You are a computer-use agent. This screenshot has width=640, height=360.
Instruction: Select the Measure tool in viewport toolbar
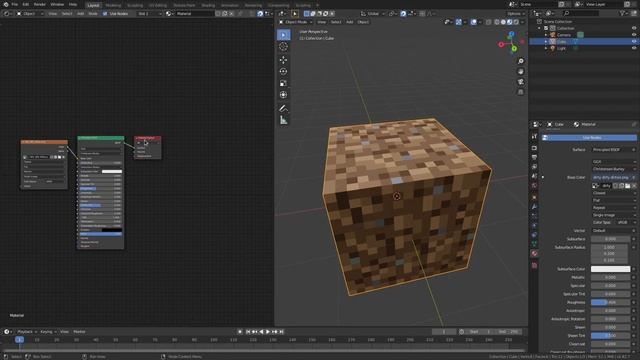coord(283,120)
